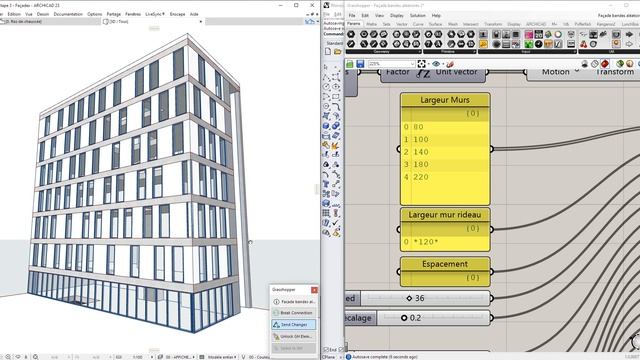
Task: Click Send Changes in Grasshopper palette
Action: pos(293,324)
